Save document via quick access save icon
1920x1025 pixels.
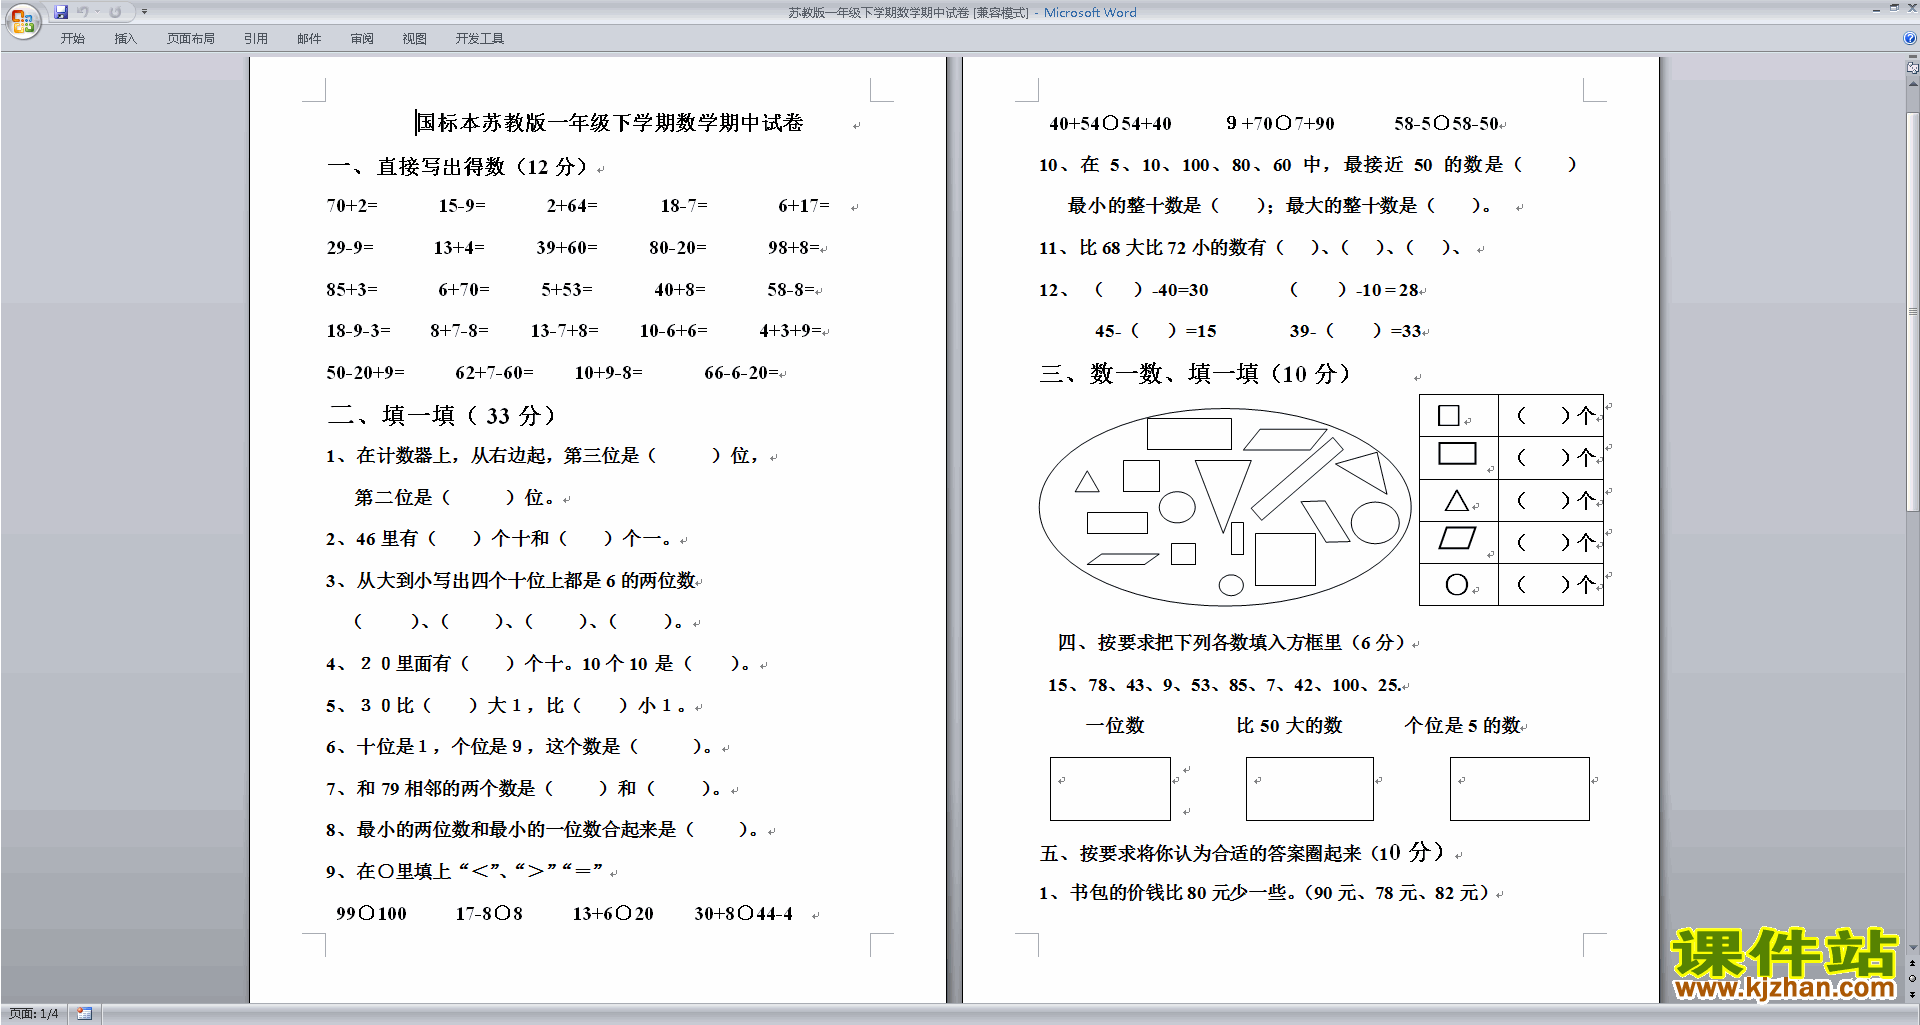61,12
